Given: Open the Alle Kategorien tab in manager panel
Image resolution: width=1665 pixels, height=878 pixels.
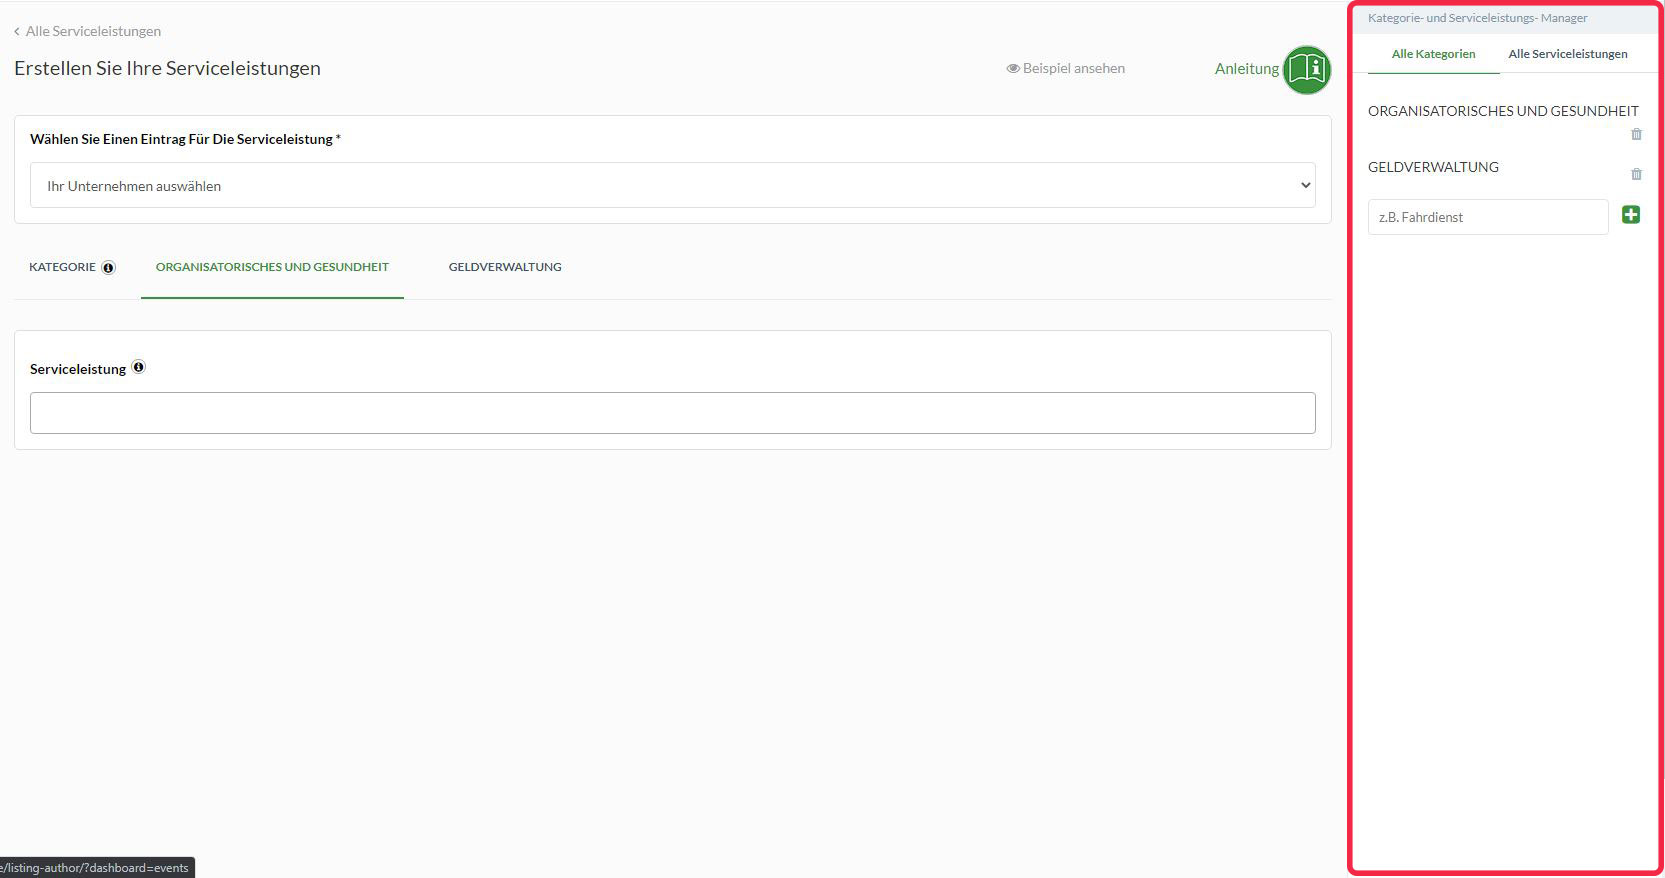Looking at the screenshot, I should click(x=1433, y=54).
